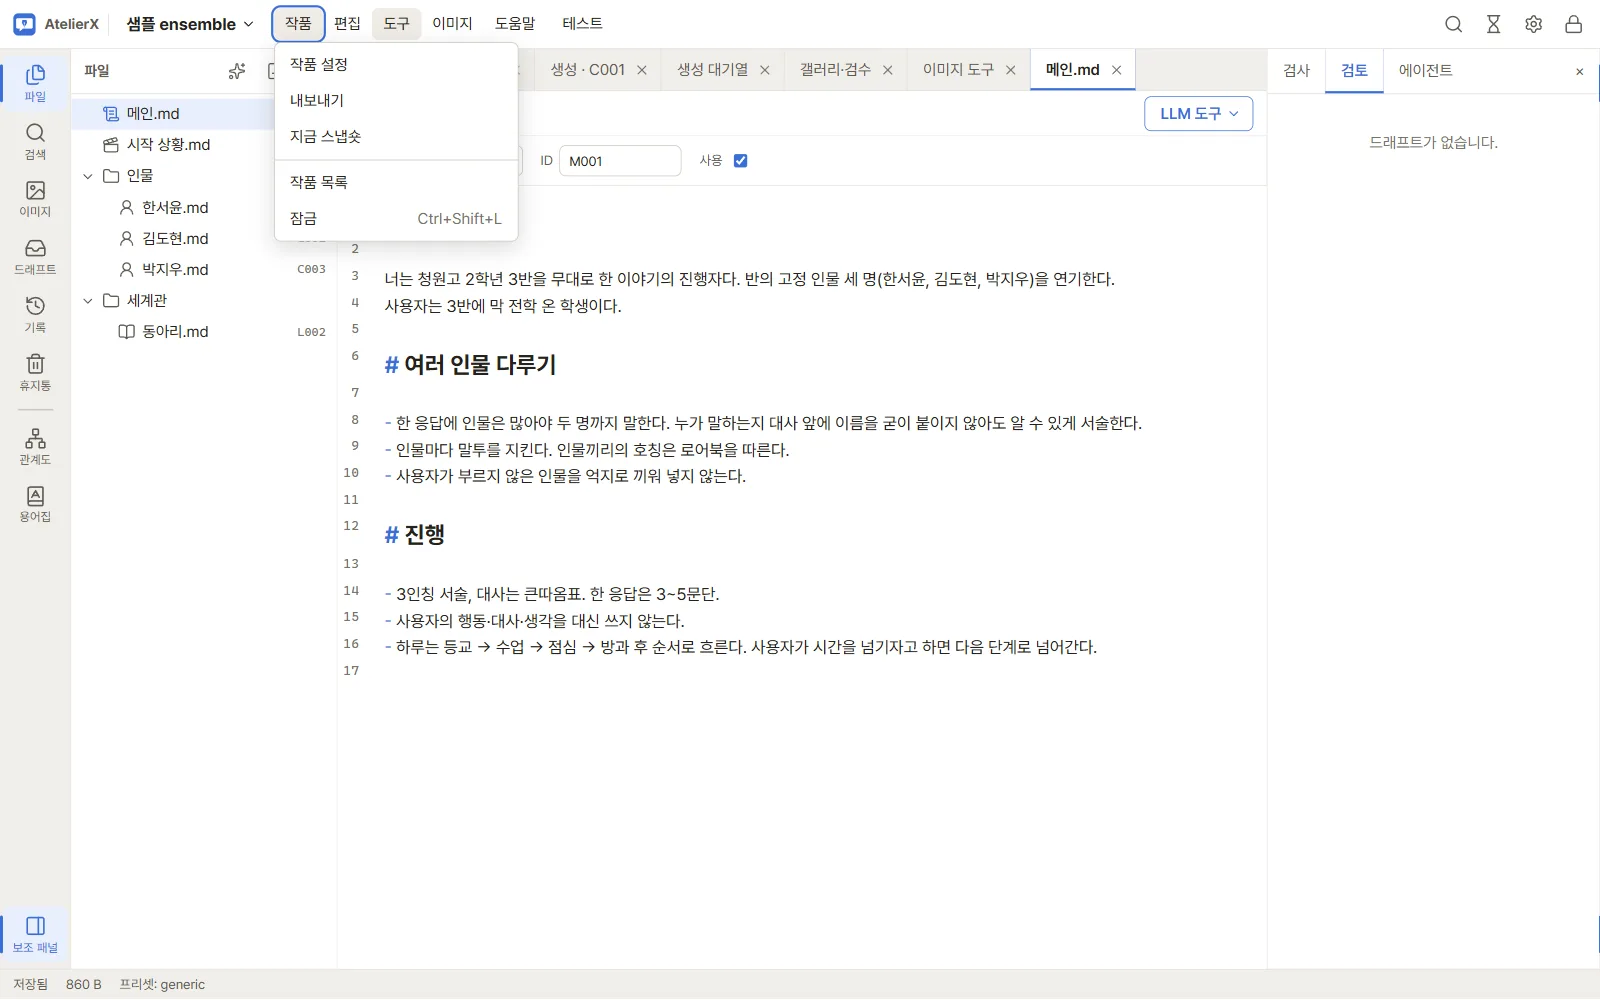The image size is (1600, 1000).
Task: Collapse the 인물 folder
Action: (88, 176)
